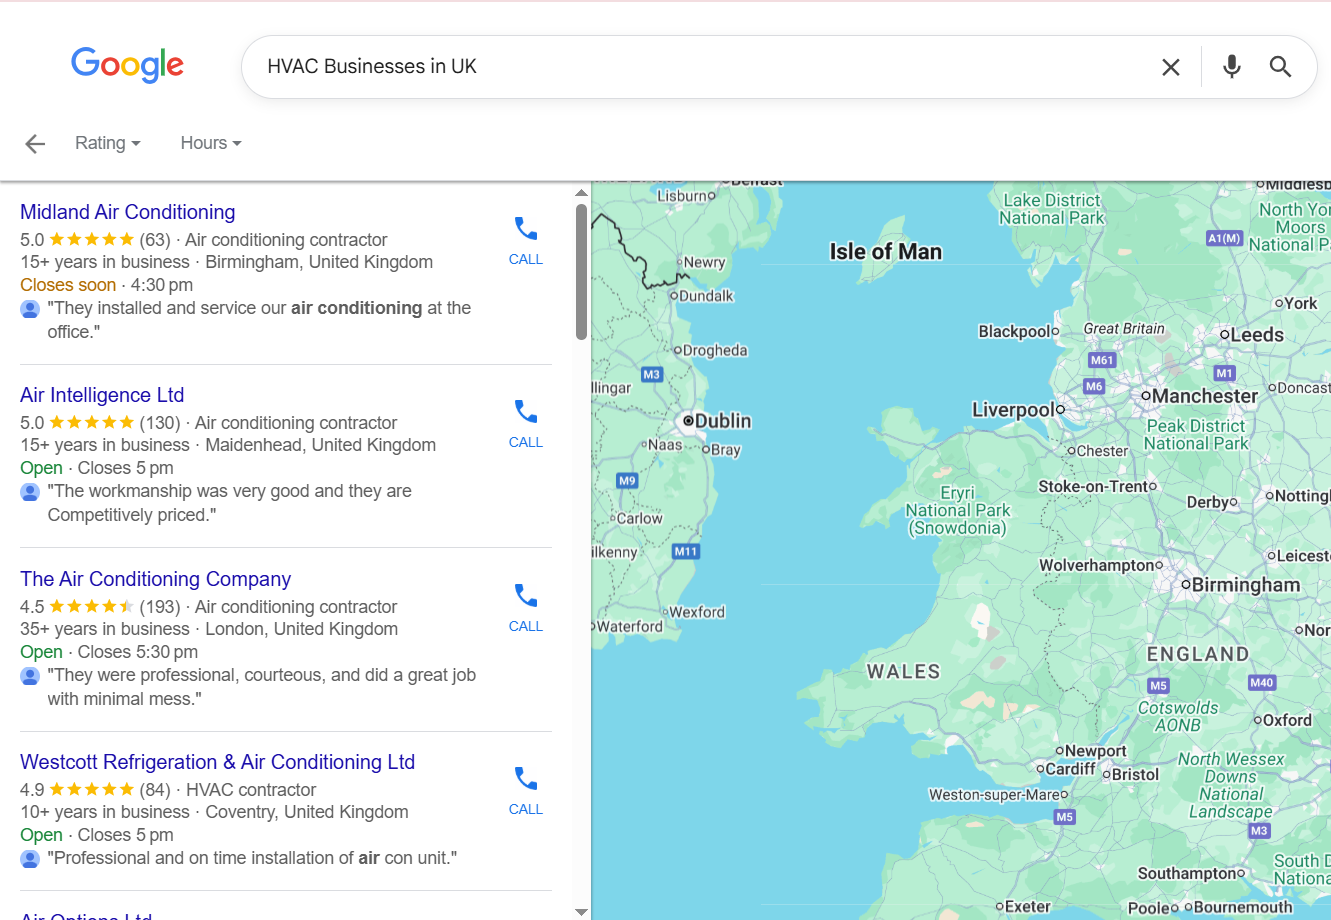Click the magnifying glass search icon

(1280, 67)
